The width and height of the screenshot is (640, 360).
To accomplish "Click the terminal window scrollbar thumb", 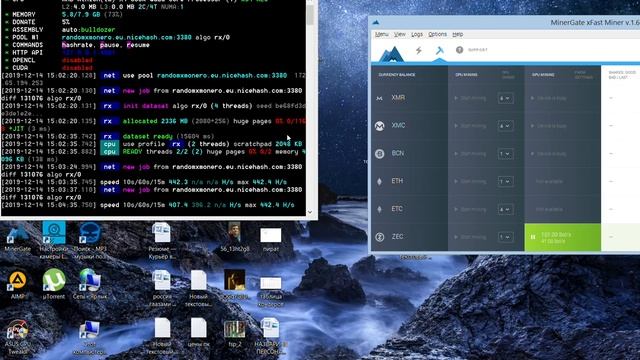I will tap(310, 14).
